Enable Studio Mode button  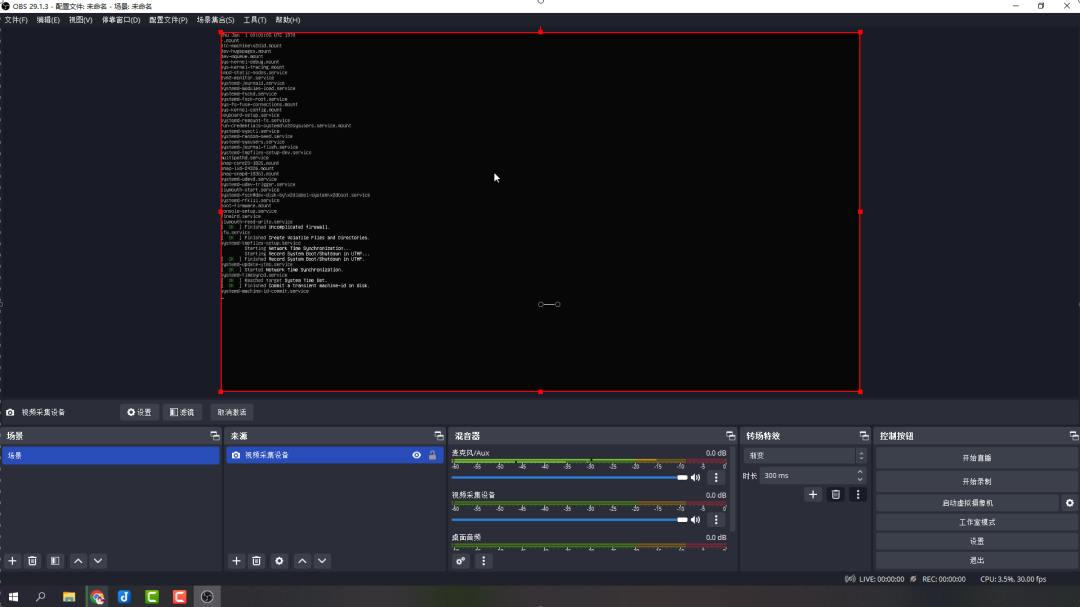coord(977,522)
